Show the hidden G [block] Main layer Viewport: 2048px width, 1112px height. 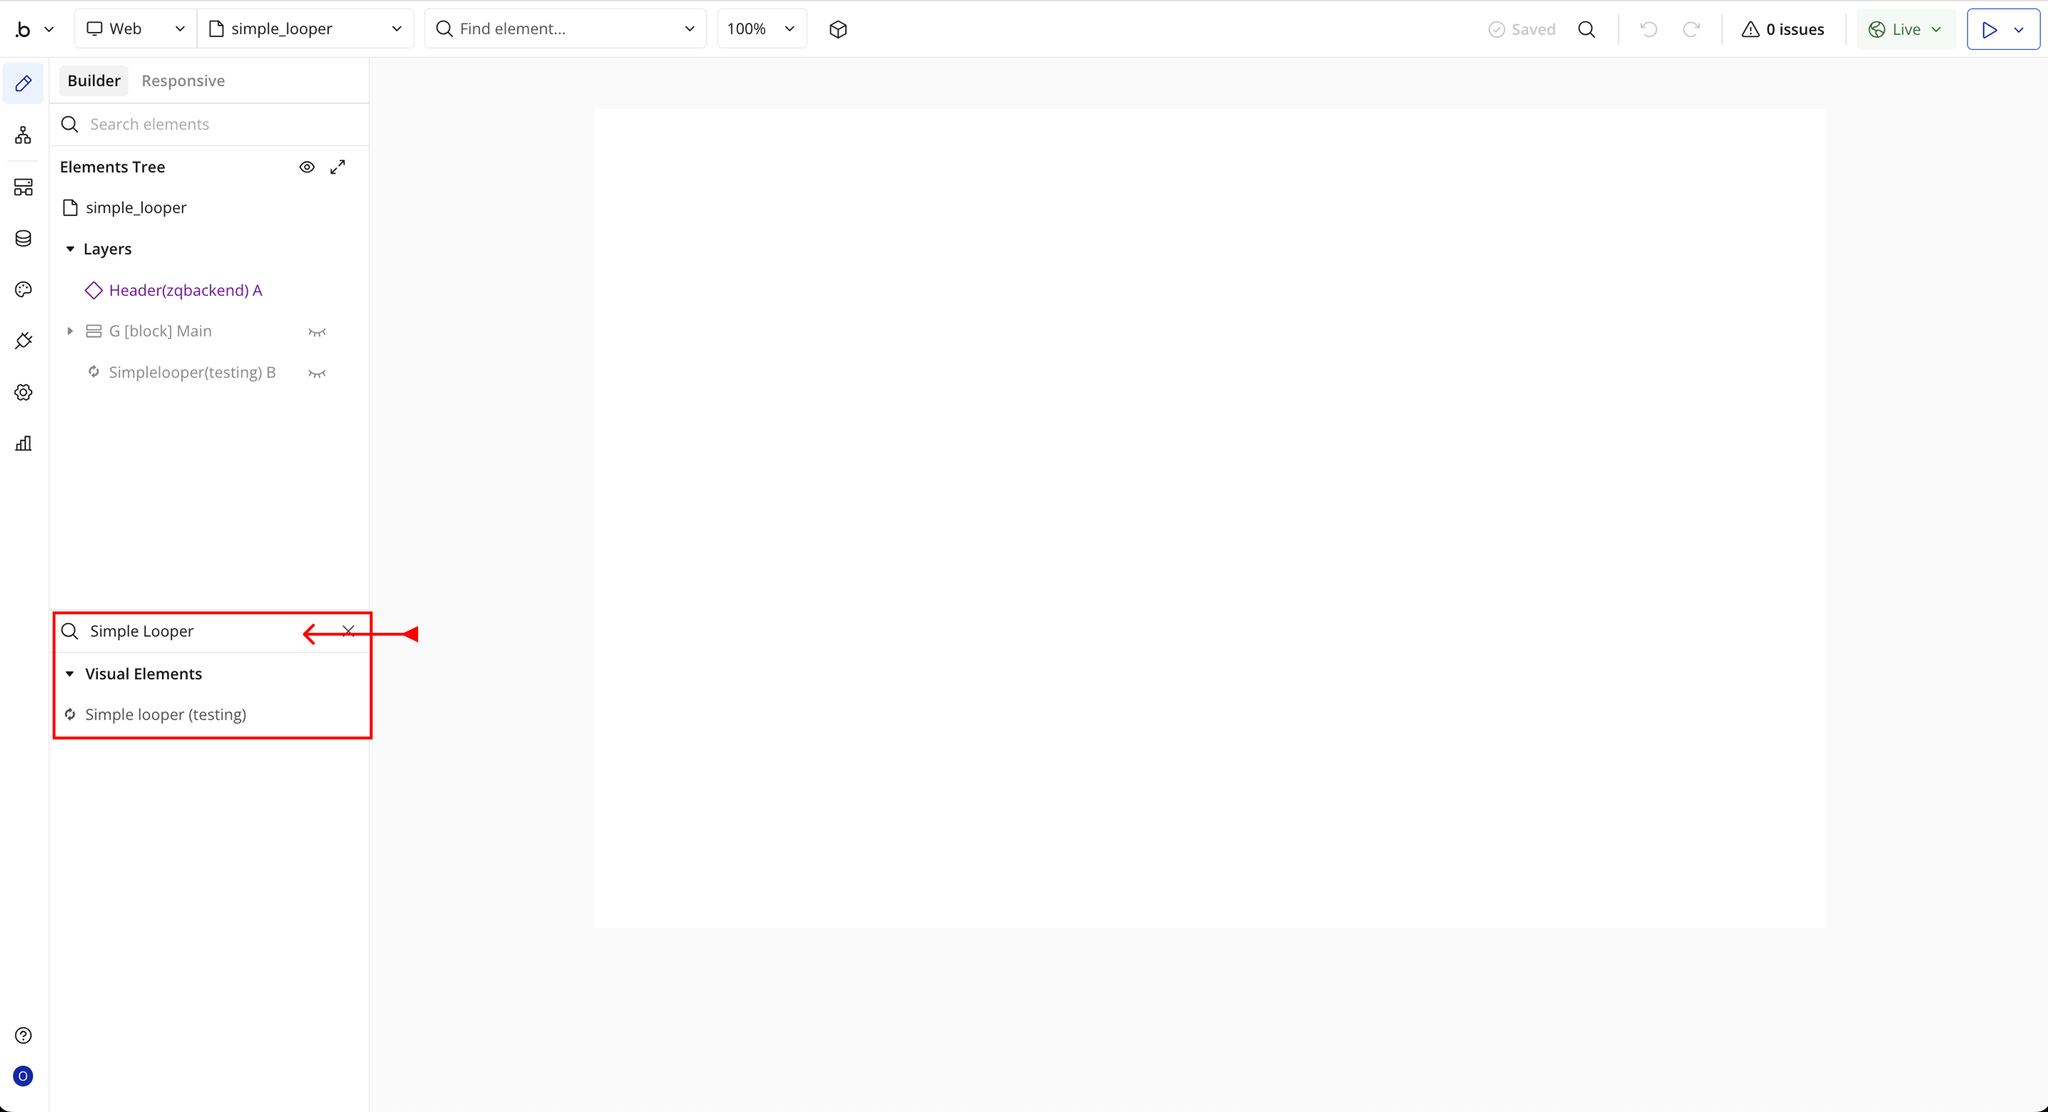point(317,332)
